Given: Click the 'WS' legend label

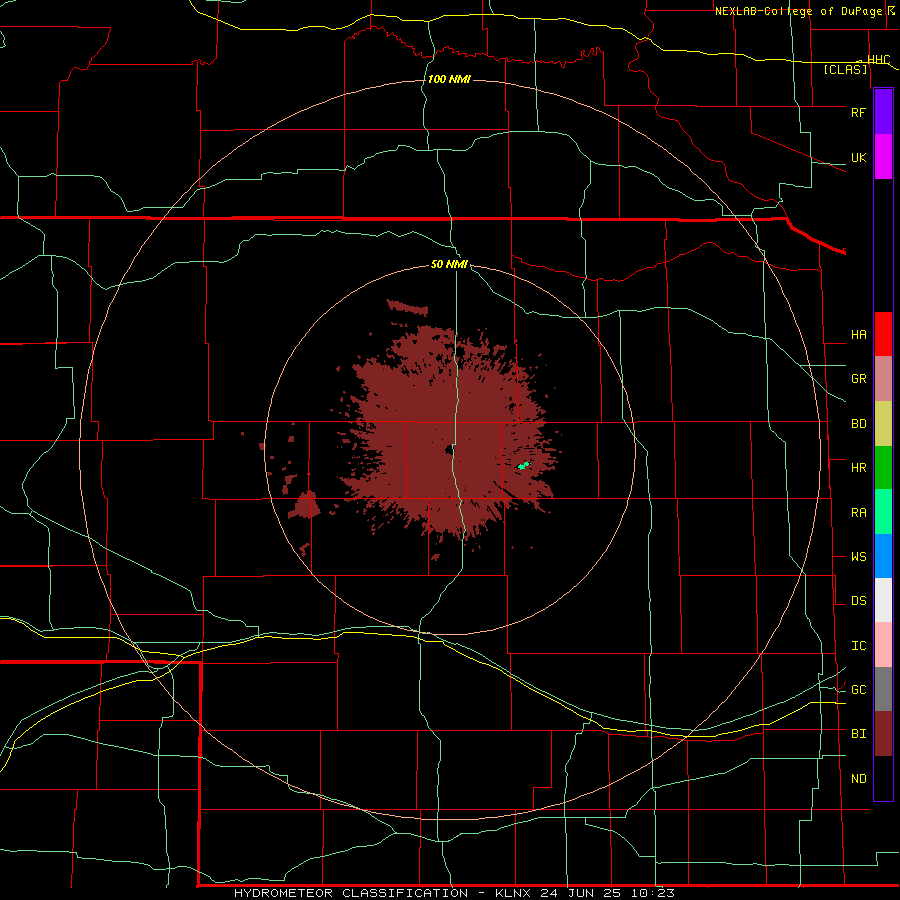Looking at the screenshot, I should 858,557.
